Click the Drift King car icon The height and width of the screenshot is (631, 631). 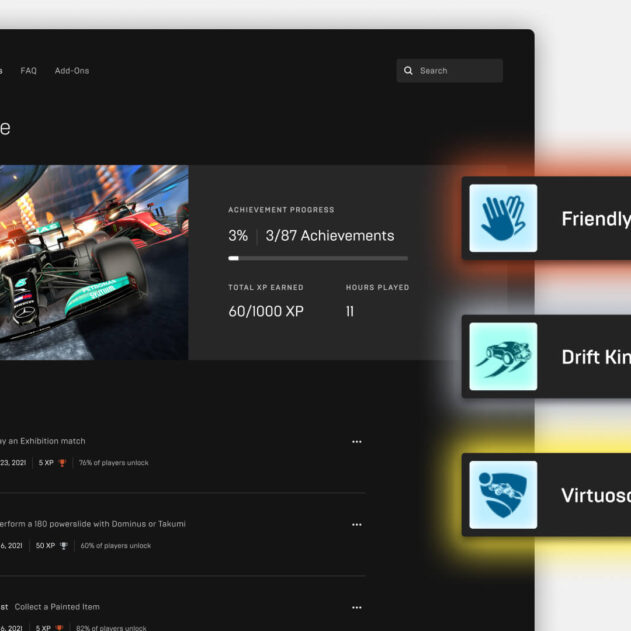(503, 357)
